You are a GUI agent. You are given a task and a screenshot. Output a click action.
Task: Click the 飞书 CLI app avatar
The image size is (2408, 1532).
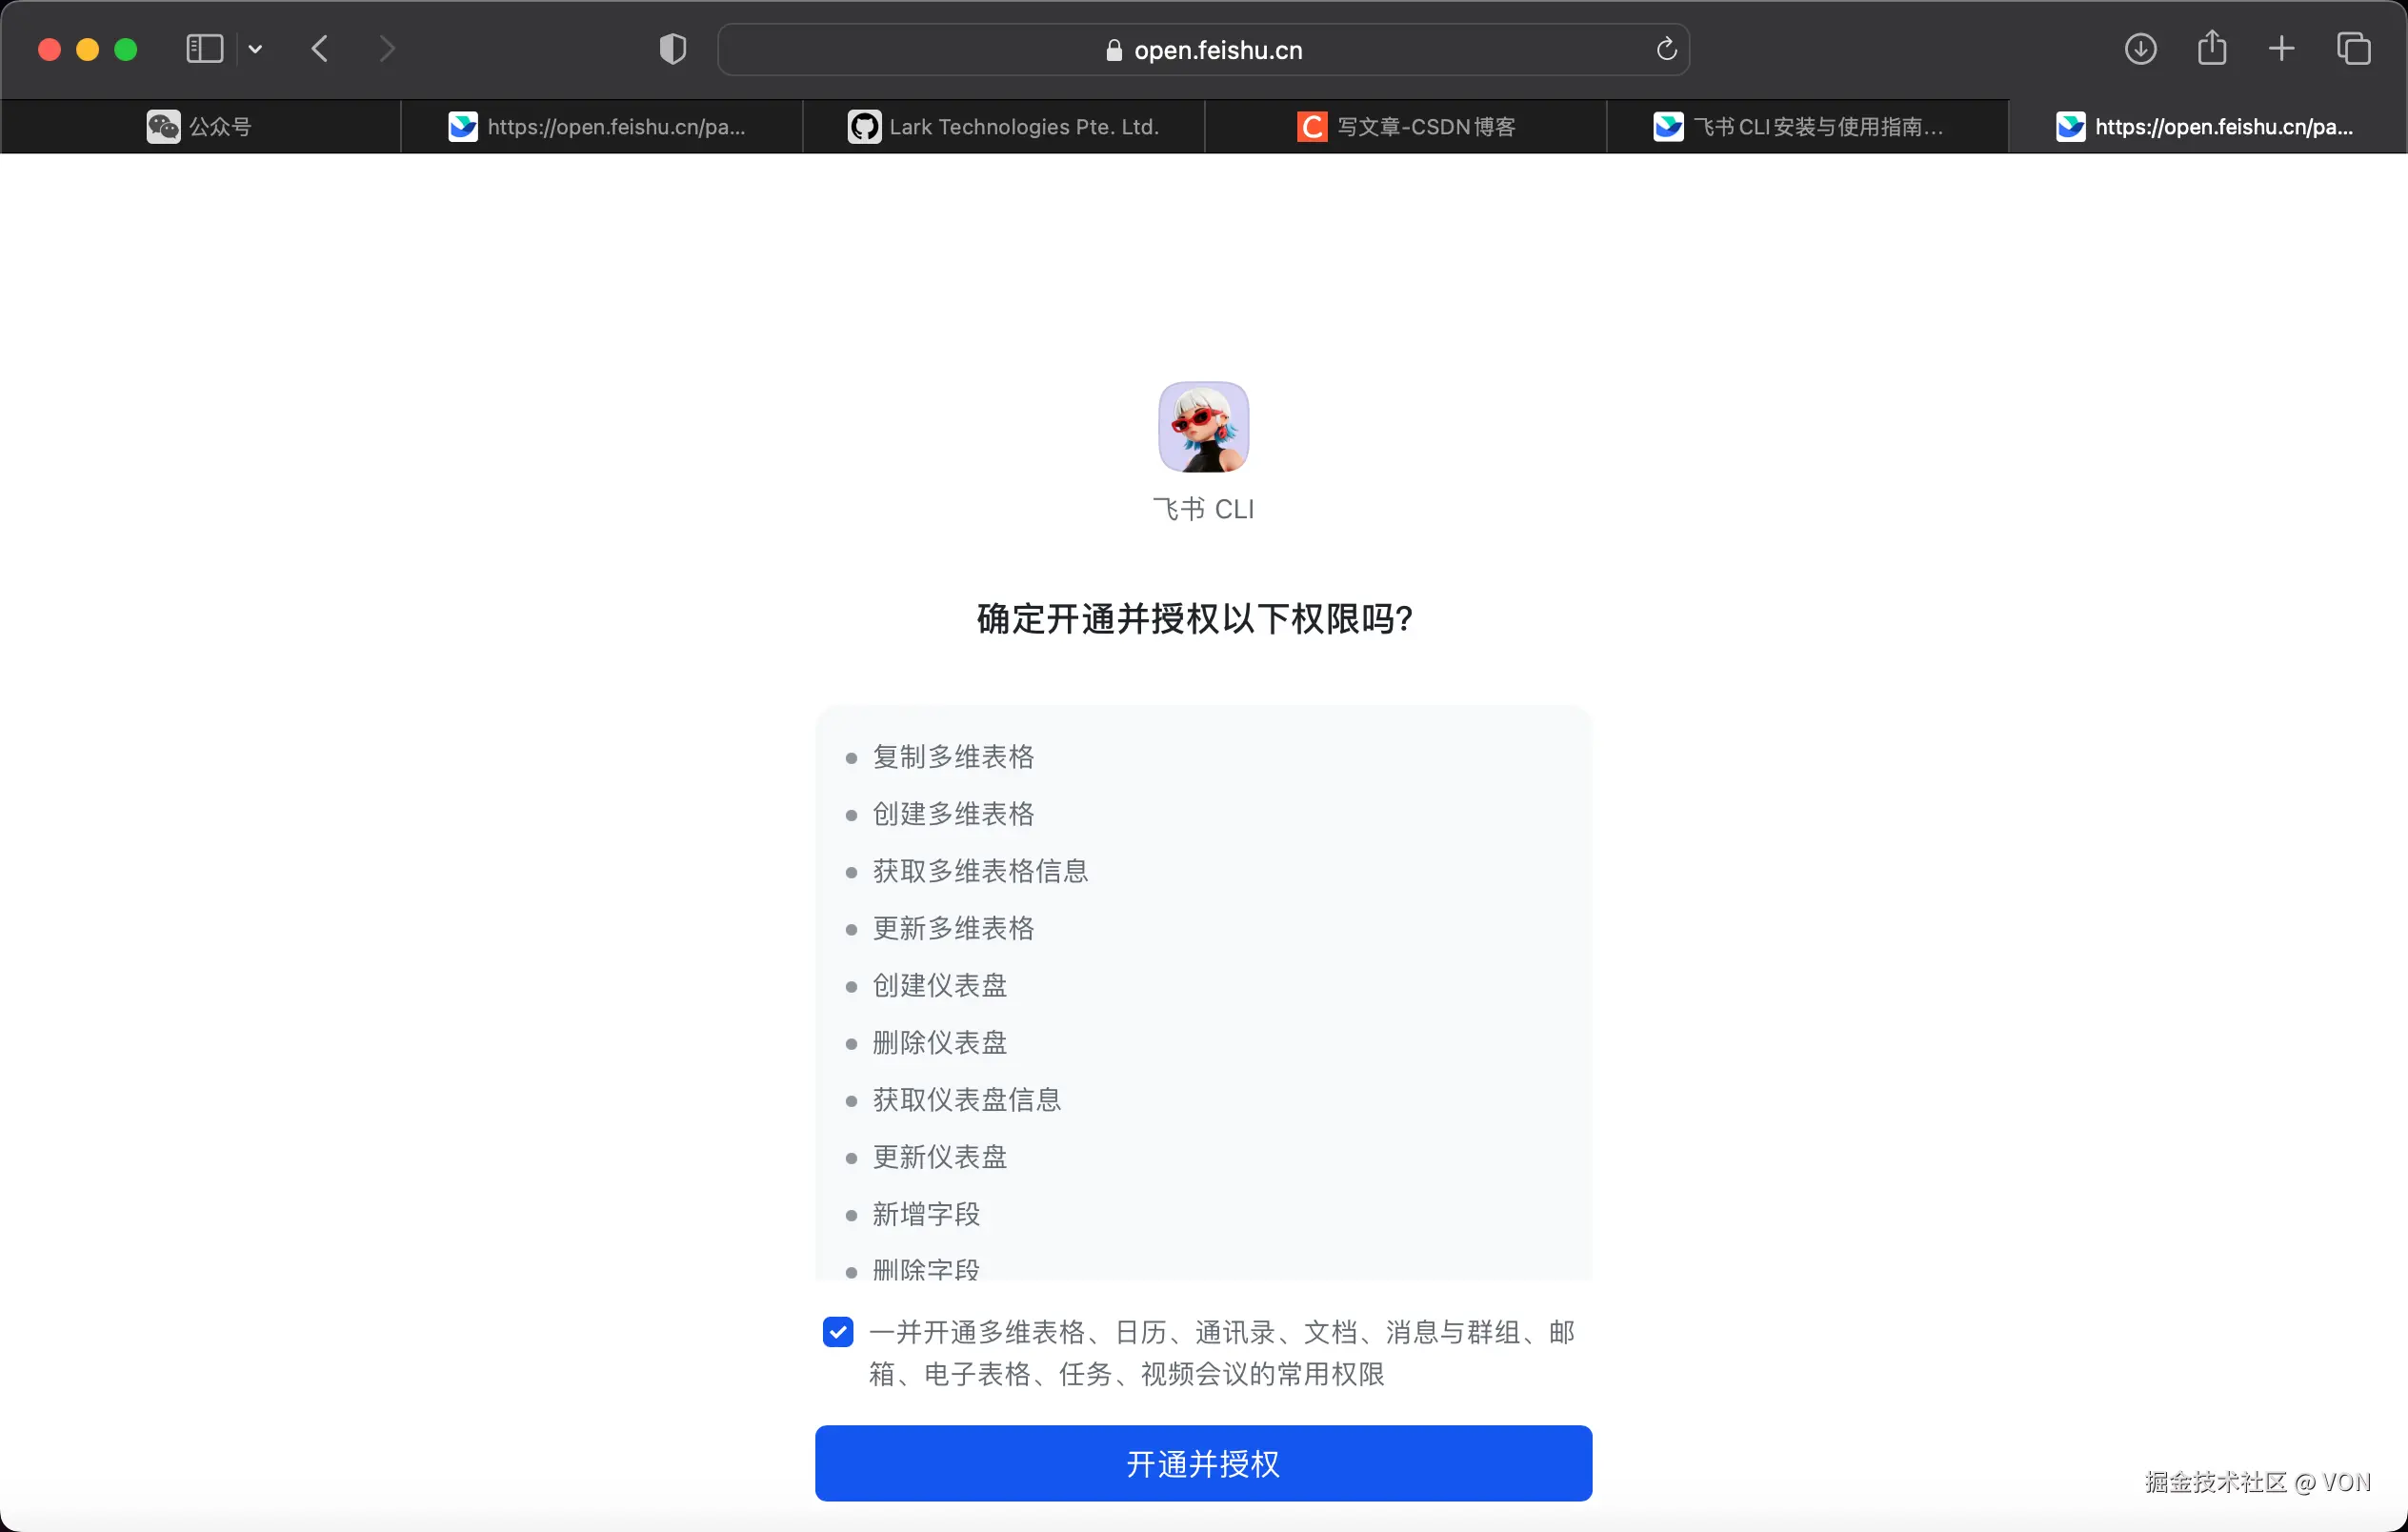tap(1202, 426)
